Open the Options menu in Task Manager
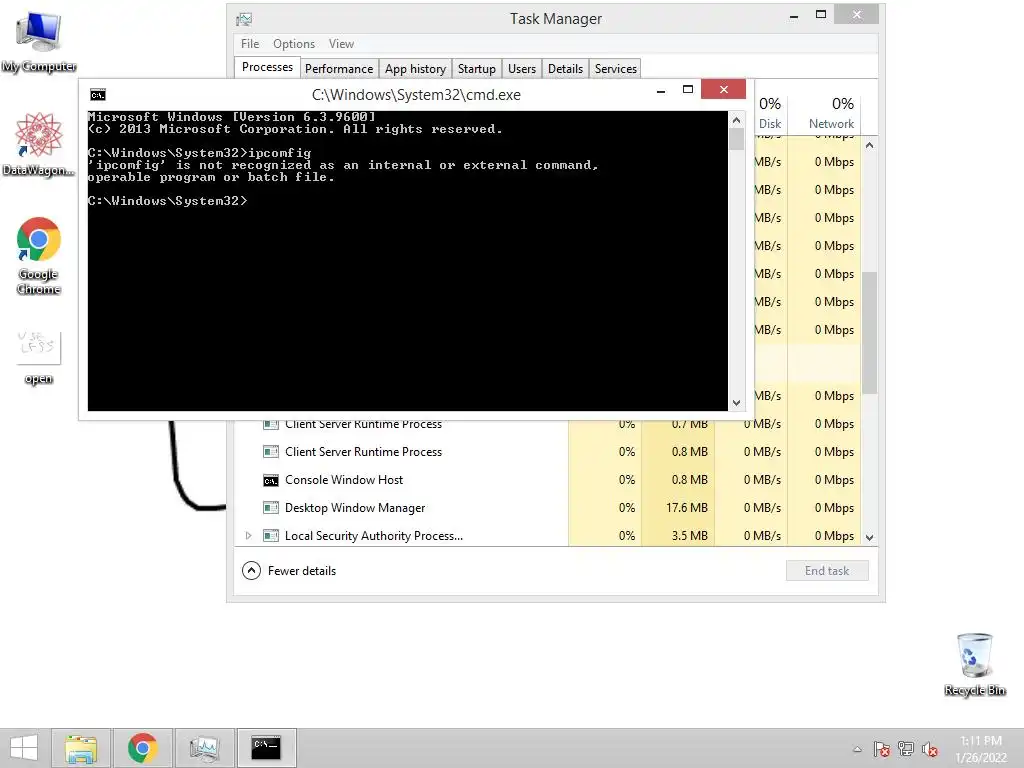 coord(294,44)
